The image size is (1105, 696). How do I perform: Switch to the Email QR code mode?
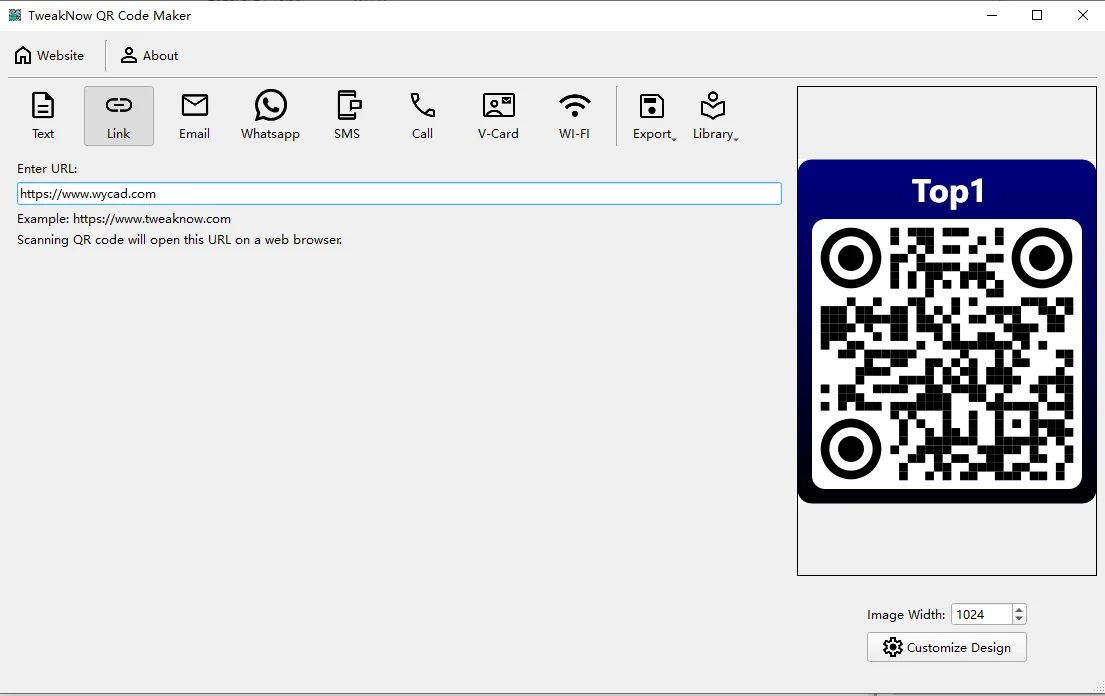[x=194, y=114]
